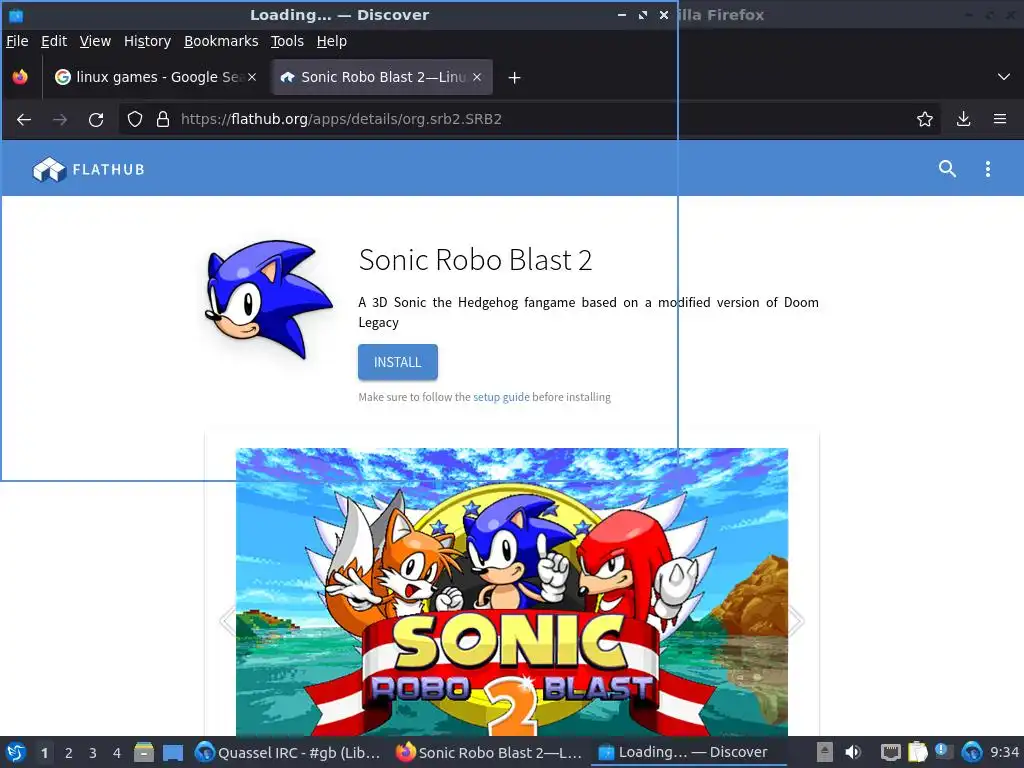
Task: Minimize the Discover window
Action: [622, 14]
